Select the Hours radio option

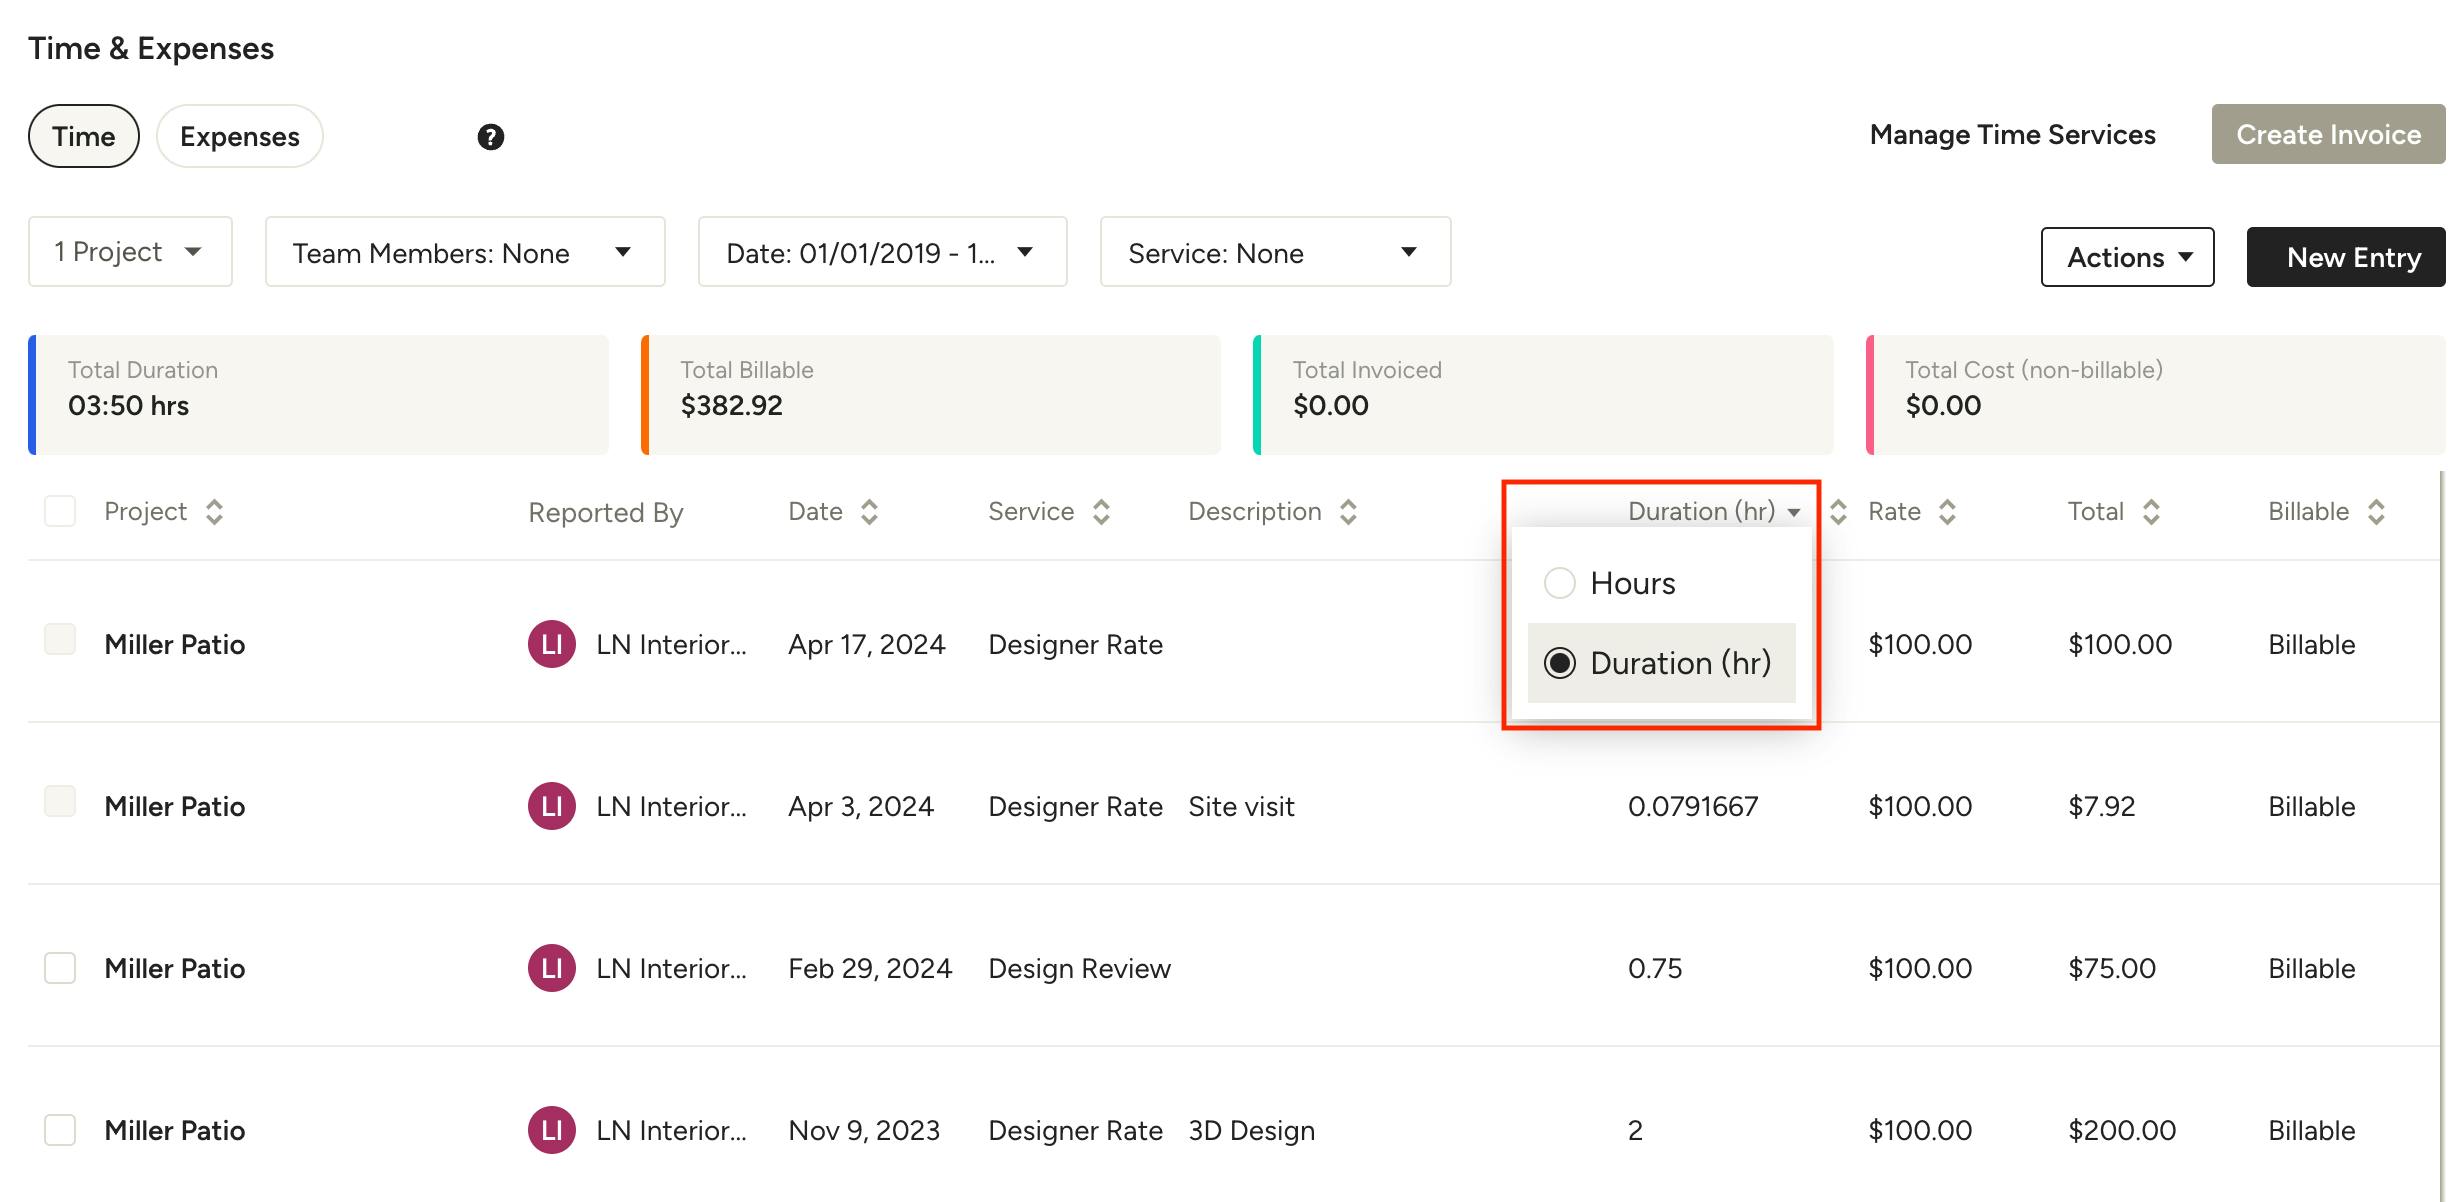point(1560,583)
